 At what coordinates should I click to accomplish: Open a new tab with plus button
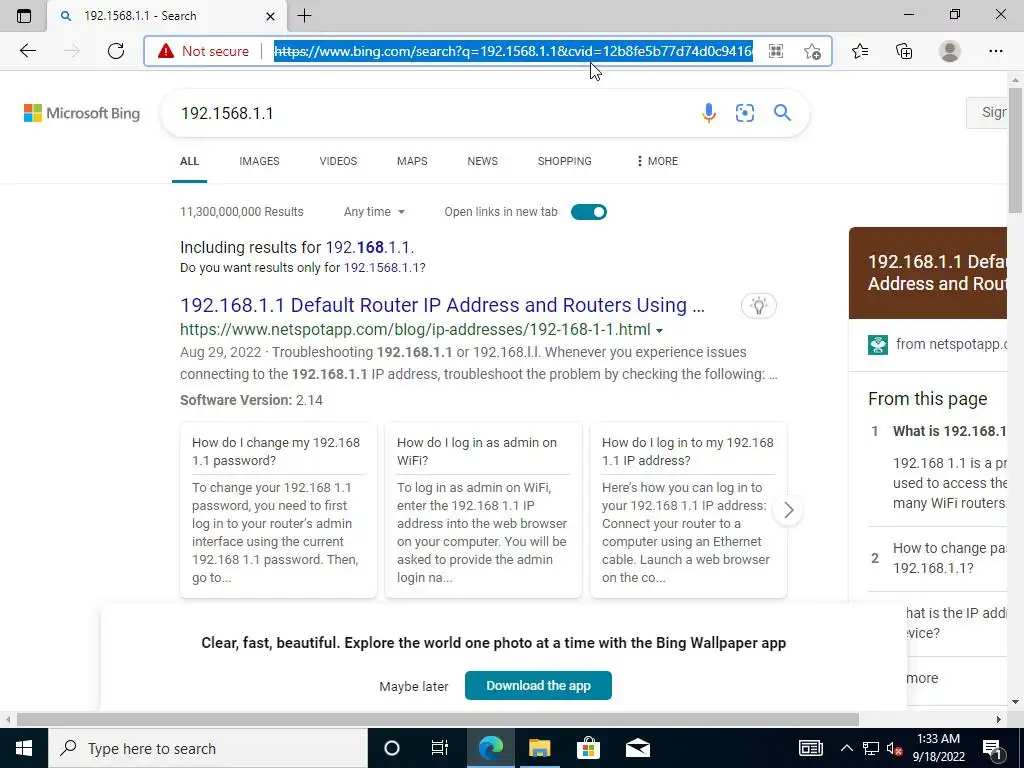pyautogui.click(x=304, y=16)
